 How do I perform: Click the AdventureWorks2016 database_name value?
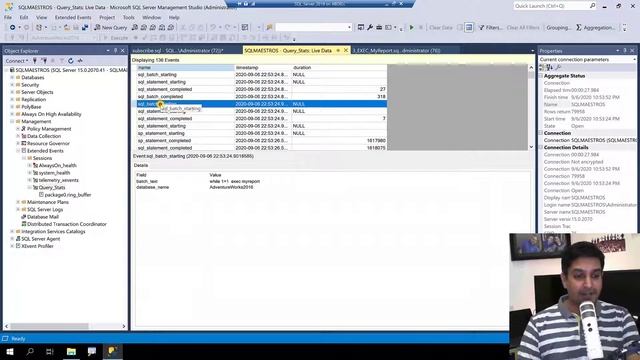pos(231,187)
